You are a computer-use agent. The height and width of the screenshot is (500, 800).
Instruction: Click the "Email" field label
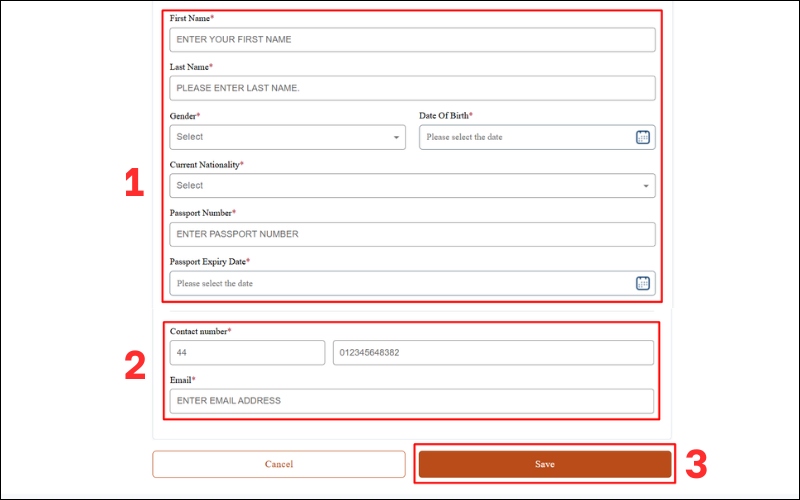click(x=181, y=380)
